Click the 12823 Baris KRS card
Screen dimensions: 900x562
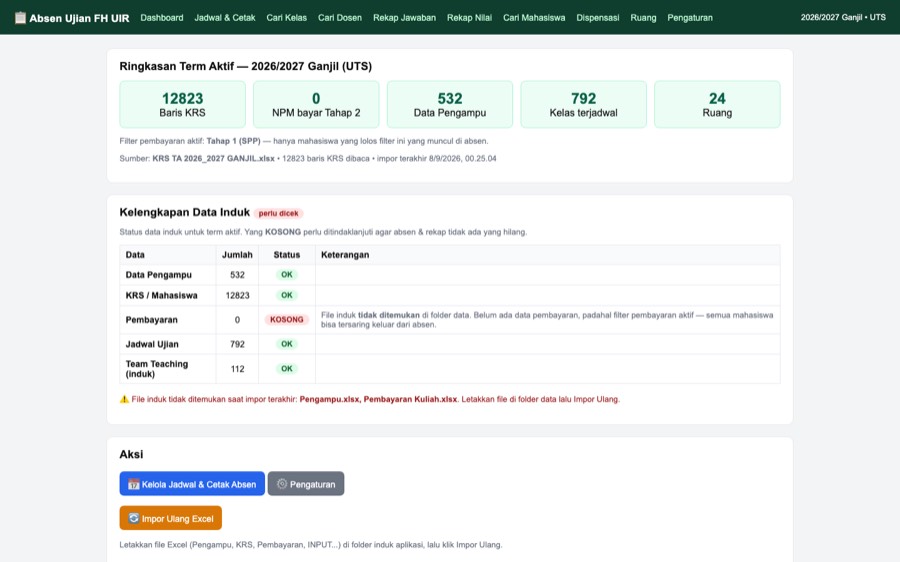tap(183, 104)
